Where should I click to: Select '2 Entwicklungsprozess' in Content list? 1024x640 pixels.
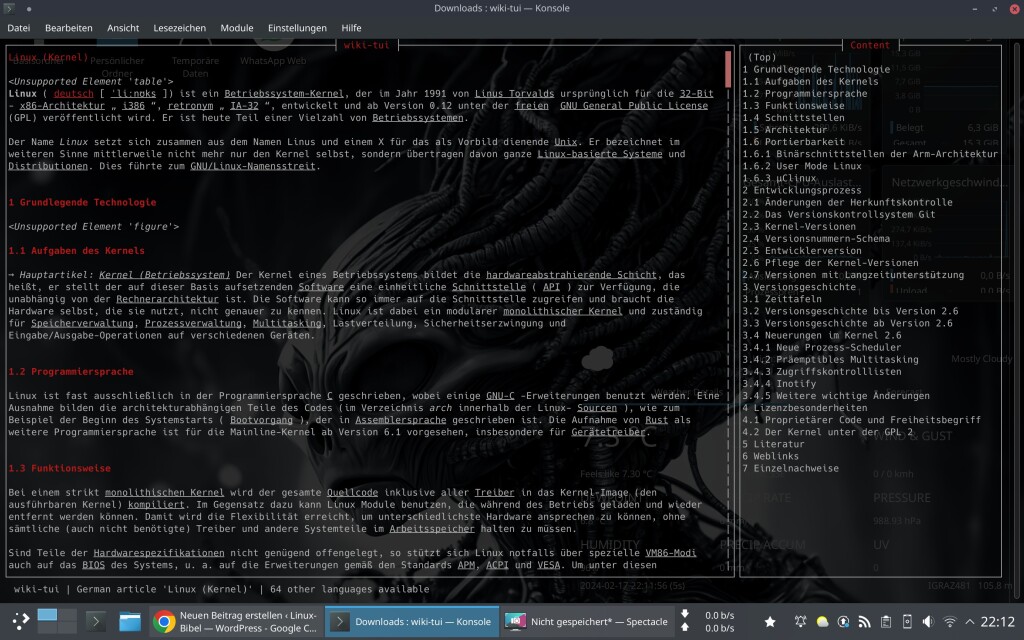point(801,190)
